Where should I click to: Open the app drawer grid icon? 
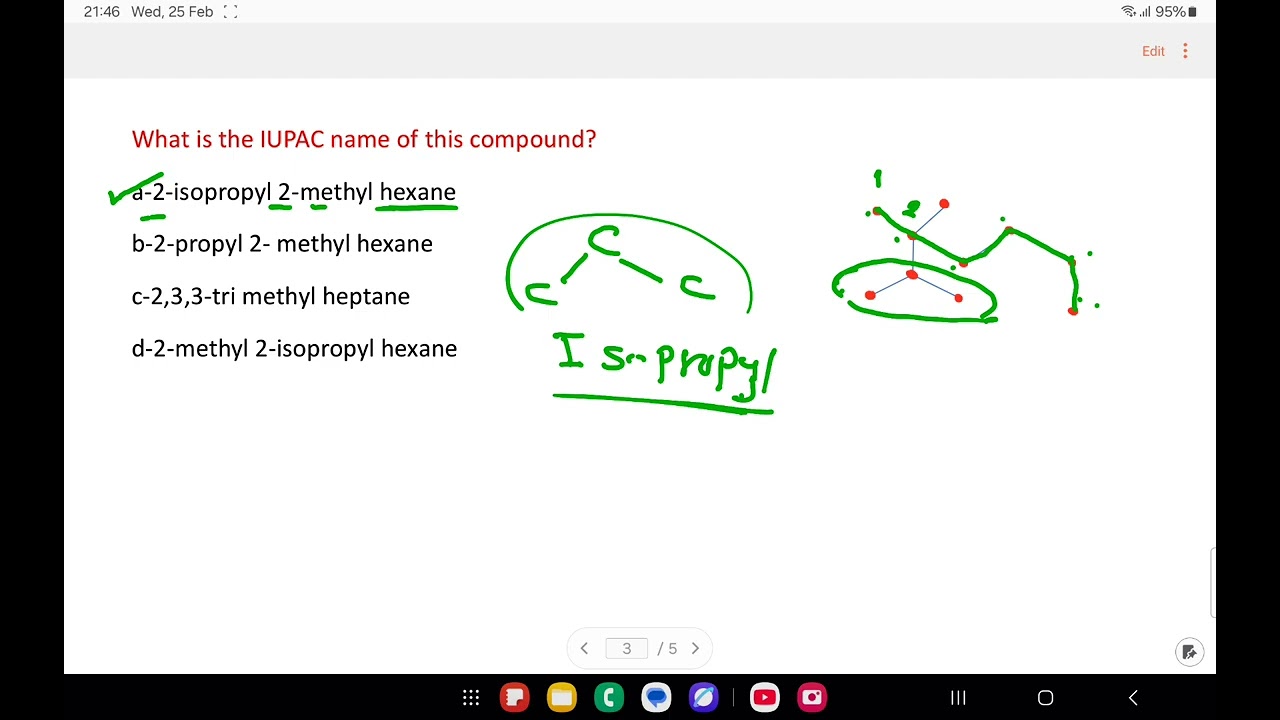[x=471, y=698]
